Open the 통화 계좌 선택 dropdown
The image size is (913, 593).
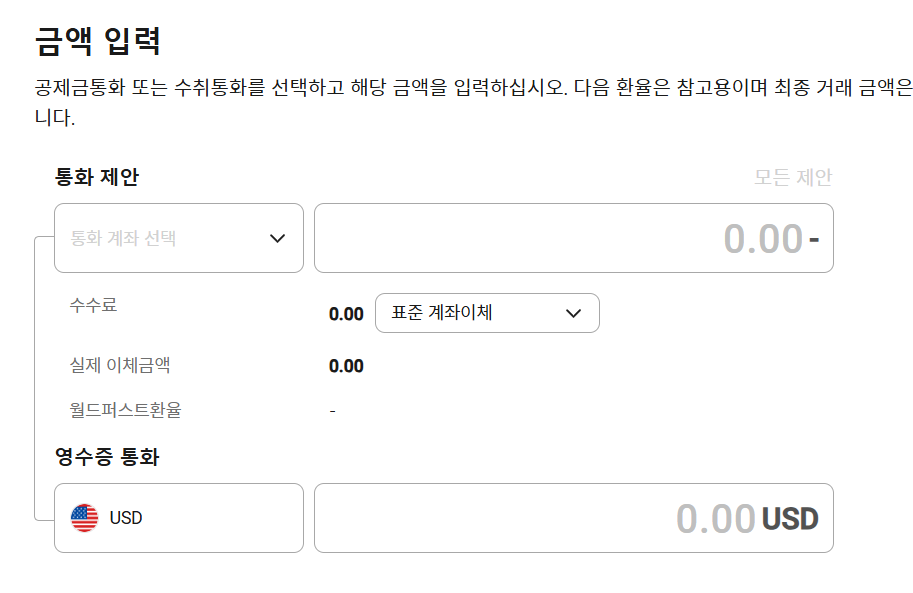[x=179, y=238]
